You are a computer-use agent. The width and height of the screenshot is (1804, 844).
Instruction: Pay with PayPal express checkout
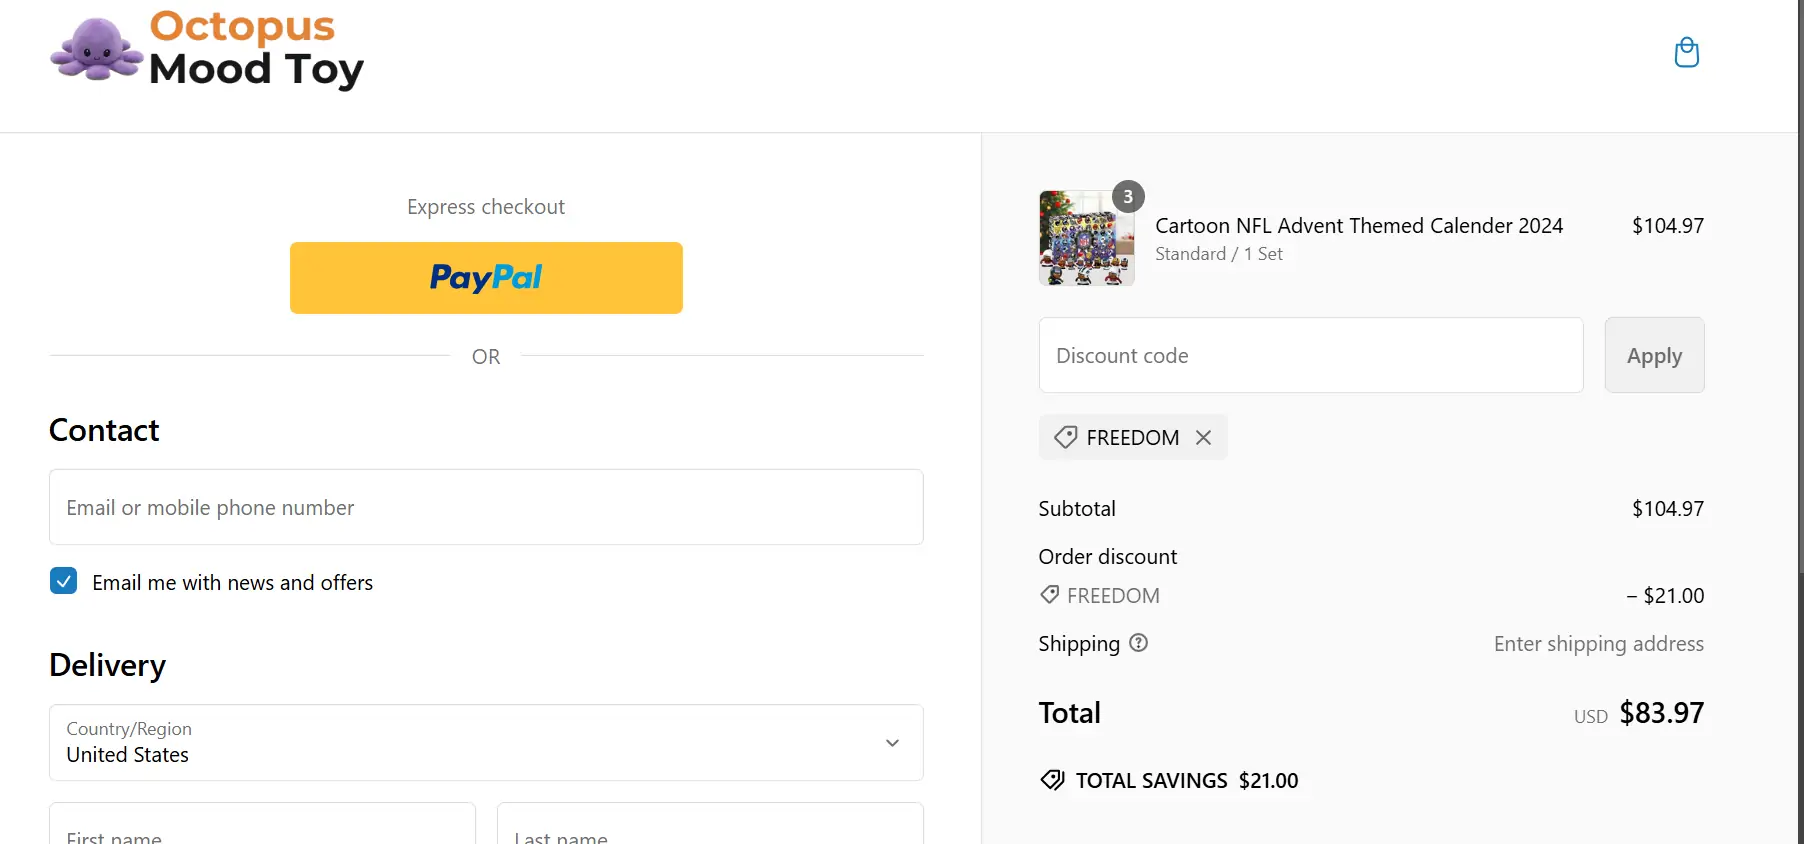pyautogui.click(x=486, y=278)
